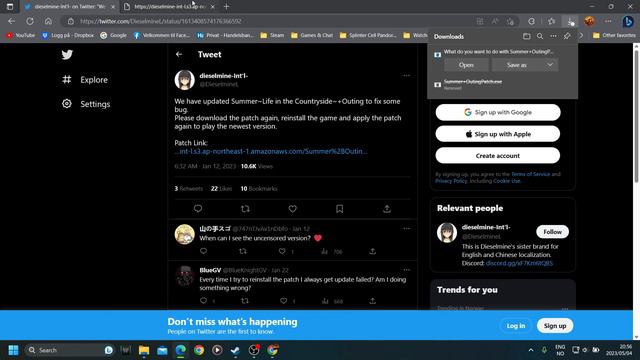The width and height of the screenshot is (640, 360).
Task: Choose Save as for the download
Action: click(x=517, y=65)
